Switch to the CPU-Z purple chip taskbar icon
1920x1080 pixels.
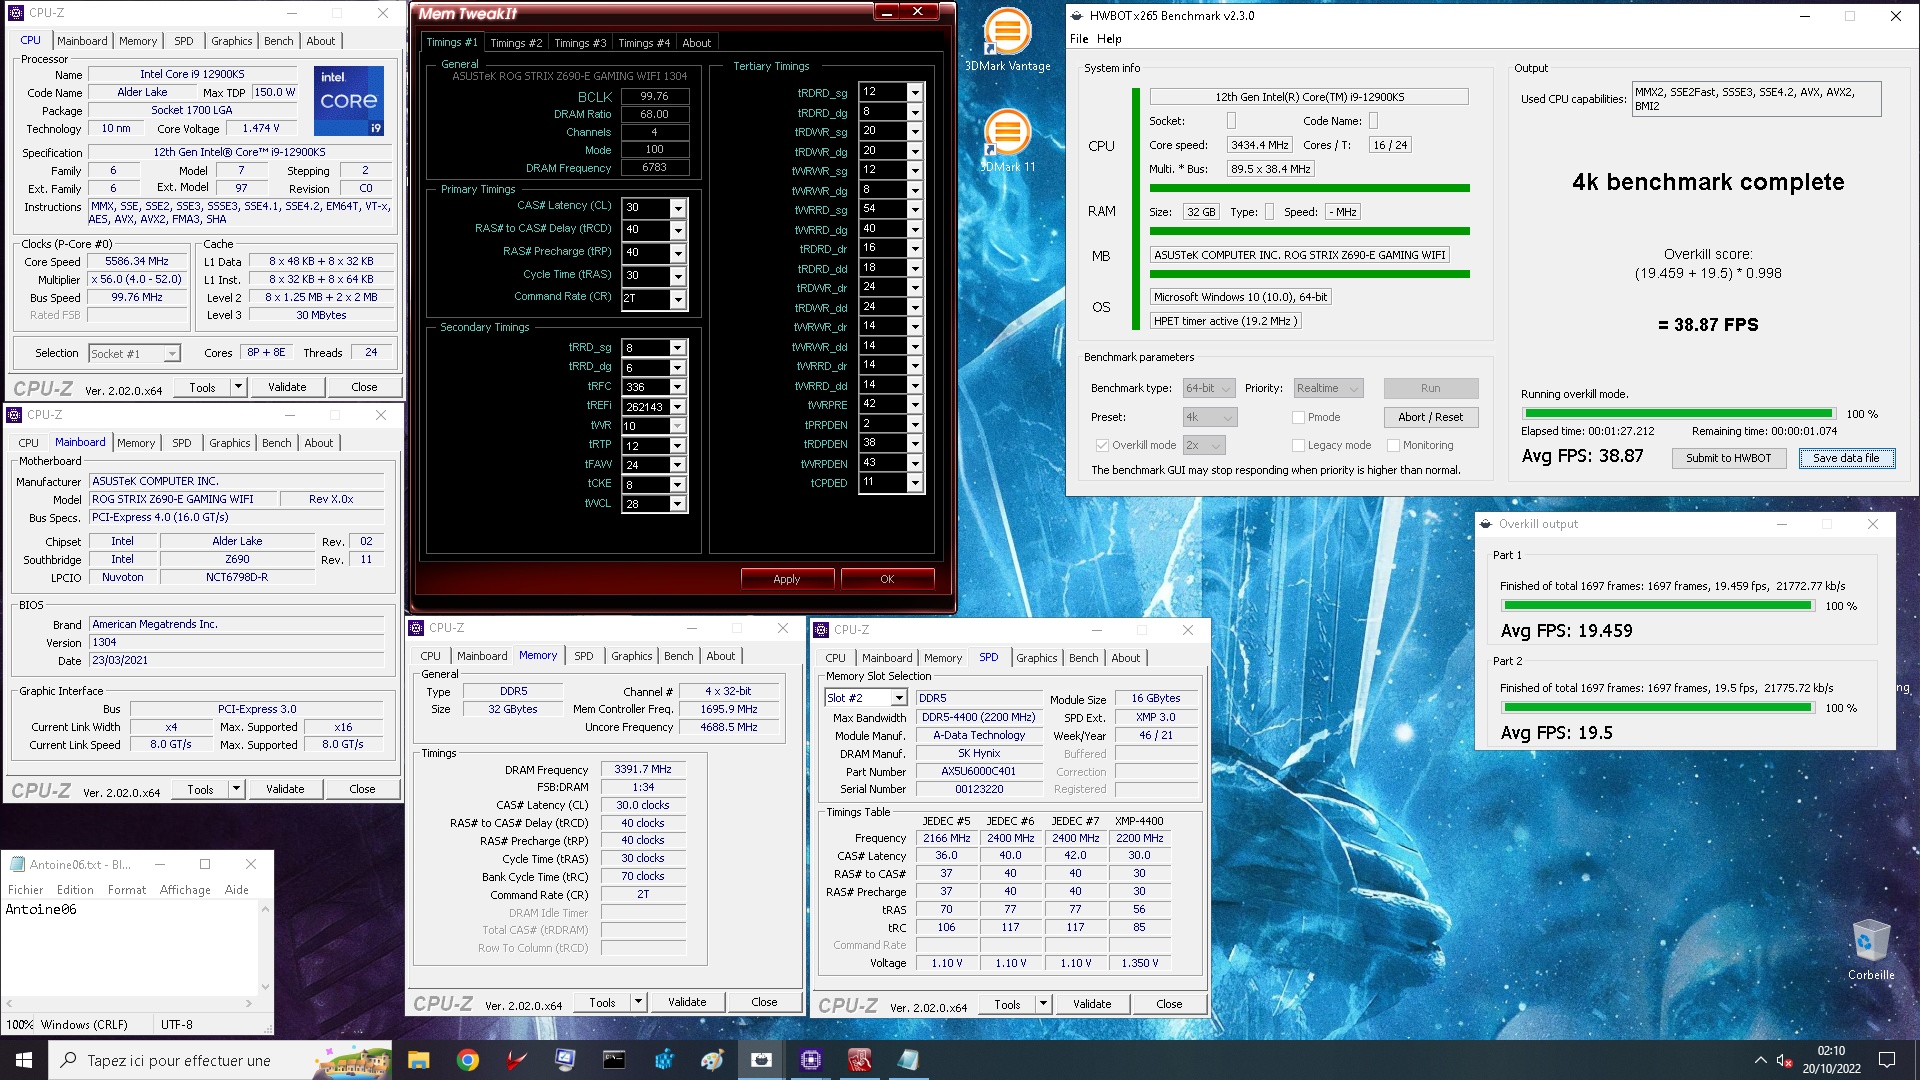click(x=810, y=1060)
